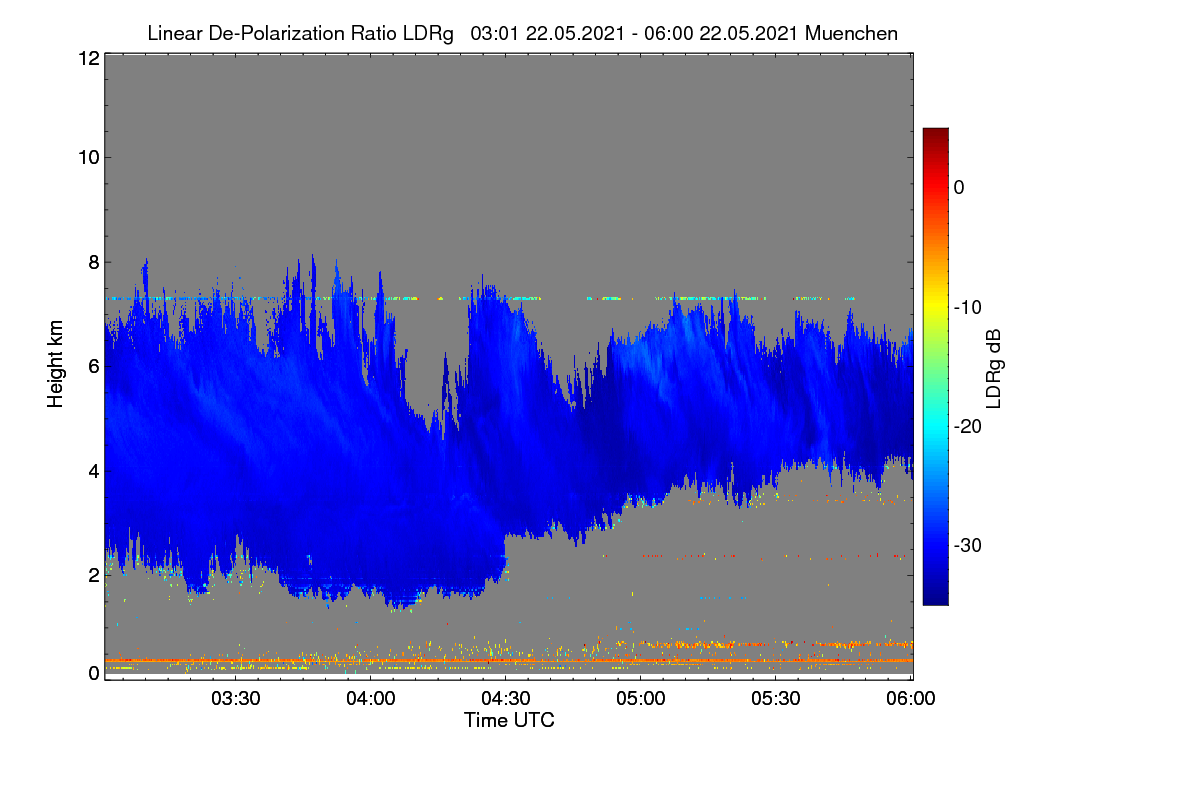Click the dark red top of the colorbar
The height and width of the screenshot is (800, 1200).
click(x=935, y=136)
